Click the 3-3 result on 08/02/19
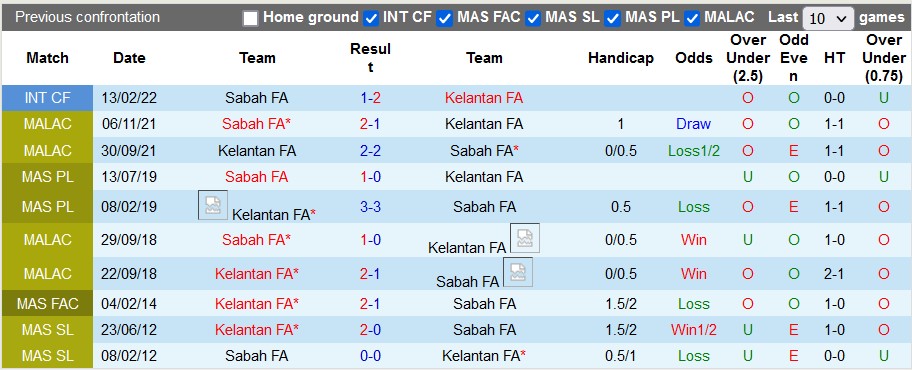Screen dimensions: 912x370 (370, 207)
